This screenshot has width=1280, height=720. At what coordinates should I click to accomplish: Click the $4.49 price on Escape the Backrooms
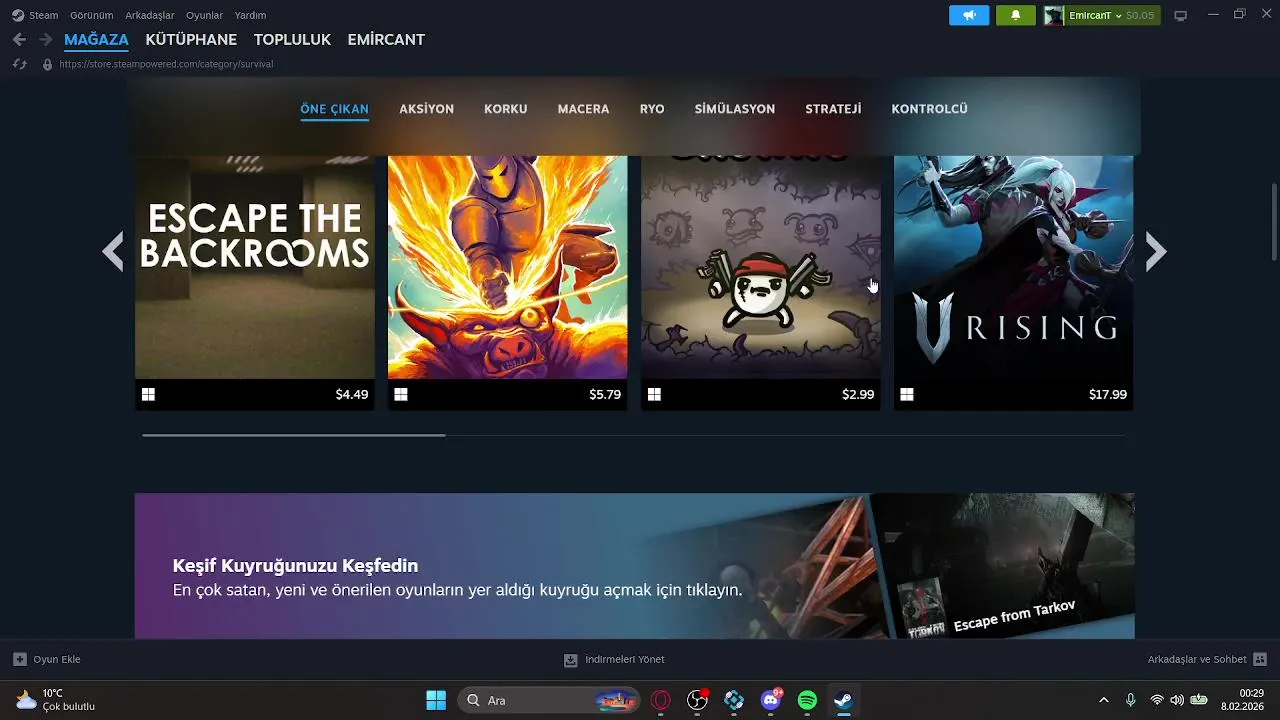coord(352,395)
